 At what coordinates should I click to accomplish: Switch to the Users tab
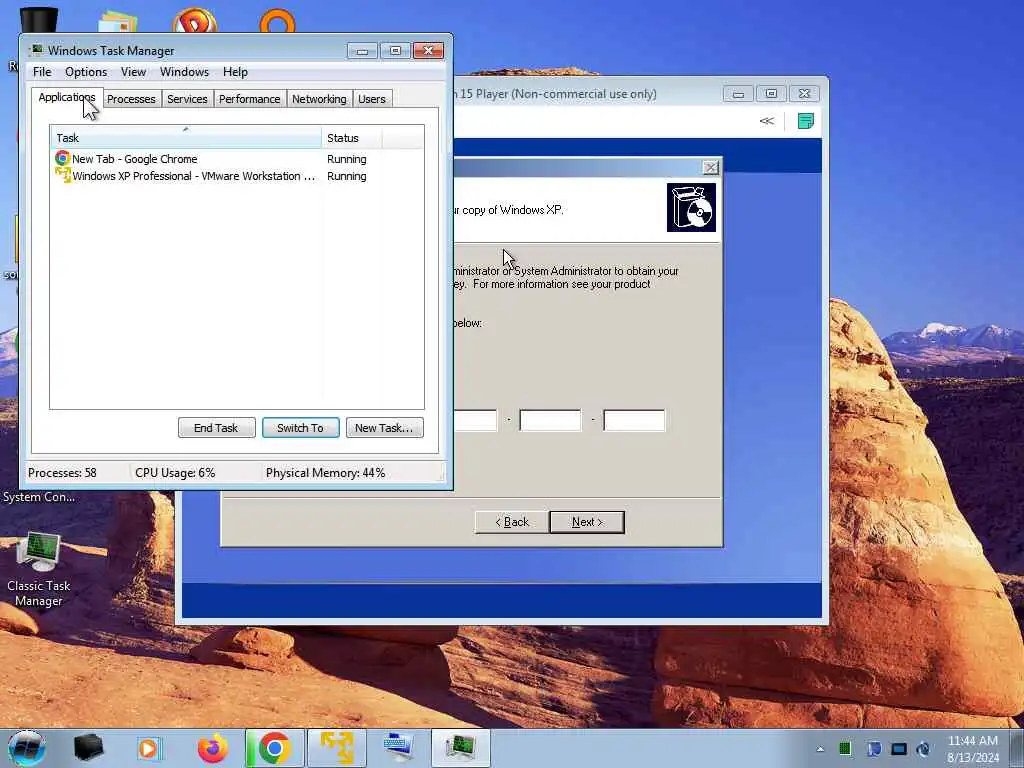(372, 99)
